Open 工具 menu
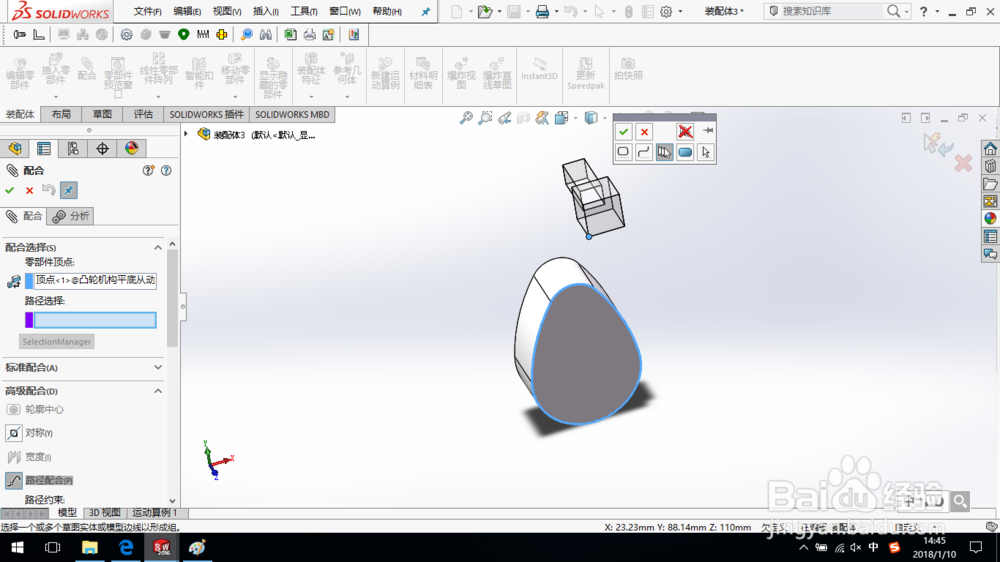Viewport: 1000px width, 562px height. [x=304, y=11]
